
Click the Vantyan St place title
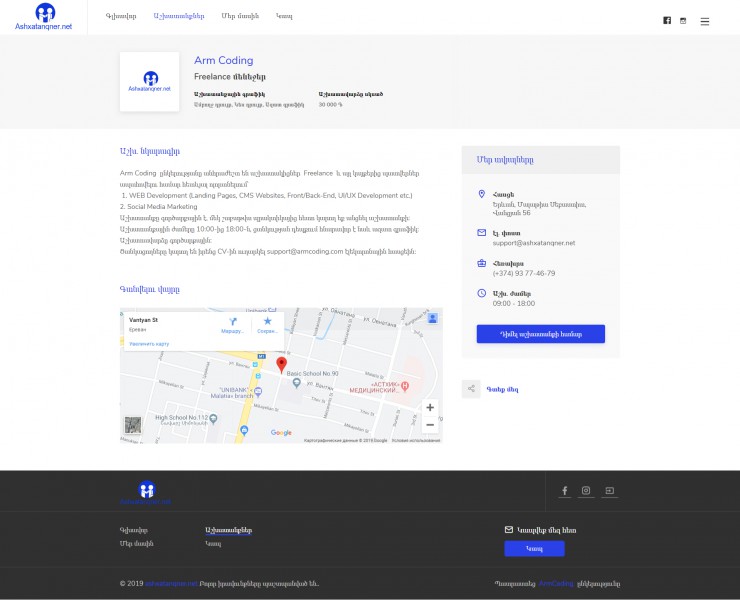(143, 320)
